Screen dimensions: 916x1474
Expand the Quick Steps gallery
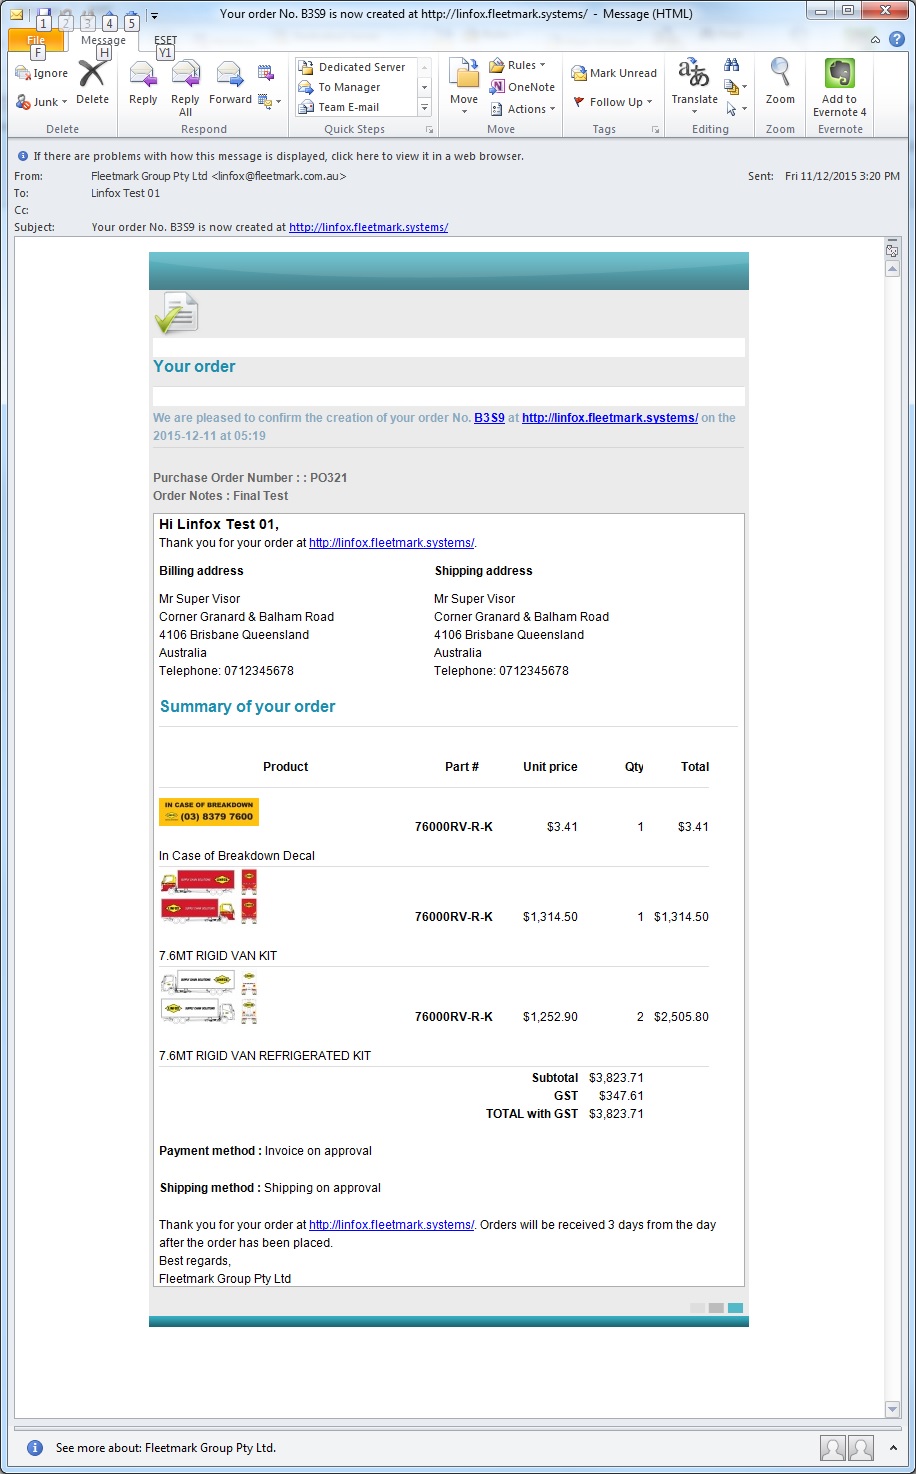(x=425, y=107)
